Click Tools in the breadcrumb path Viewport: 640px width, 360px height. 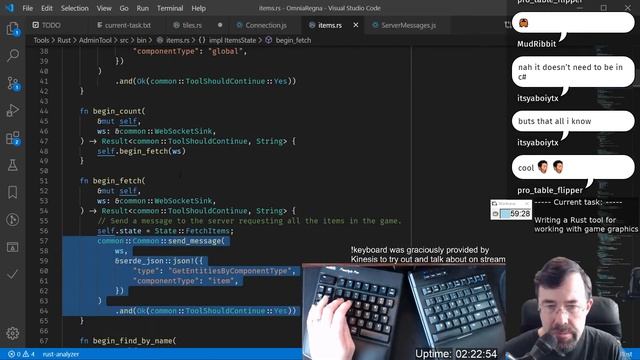41,40
